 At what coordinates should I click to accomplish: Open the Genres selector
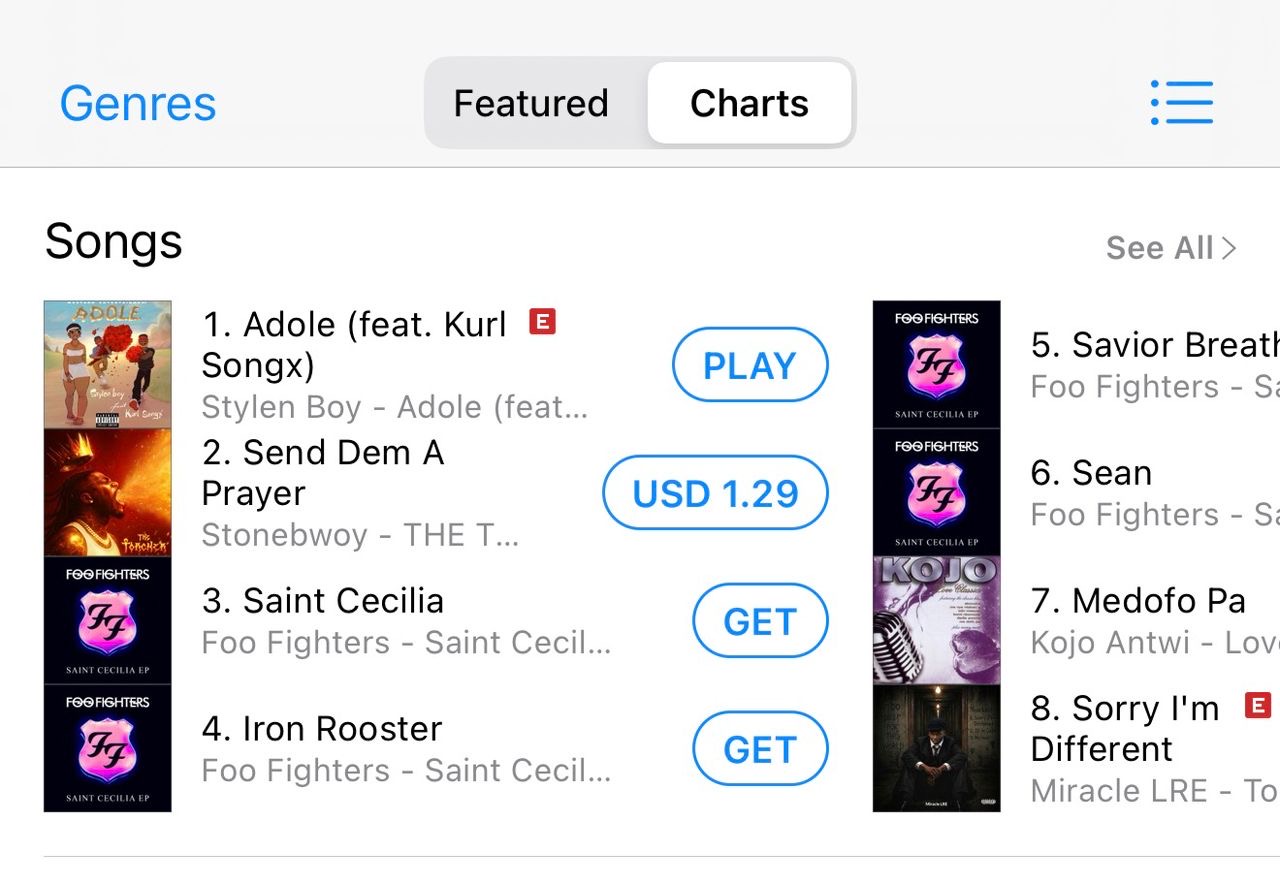138,104
